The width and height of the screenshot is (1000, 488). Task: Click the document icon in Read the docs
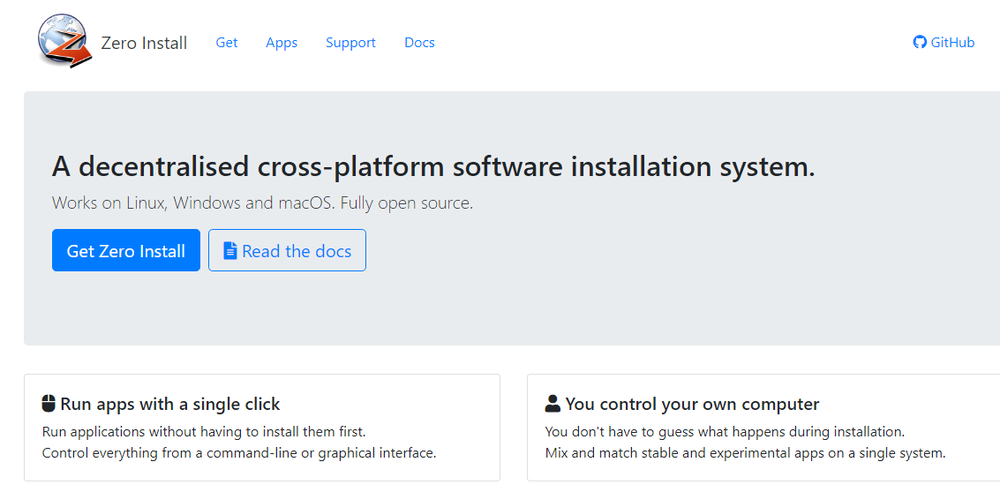pos(230,251)
